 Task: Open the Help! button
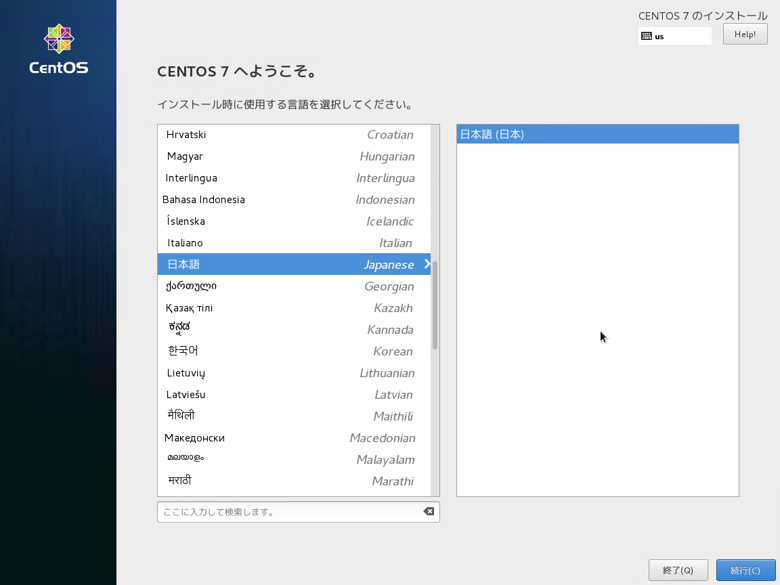[x=745, y=35]
